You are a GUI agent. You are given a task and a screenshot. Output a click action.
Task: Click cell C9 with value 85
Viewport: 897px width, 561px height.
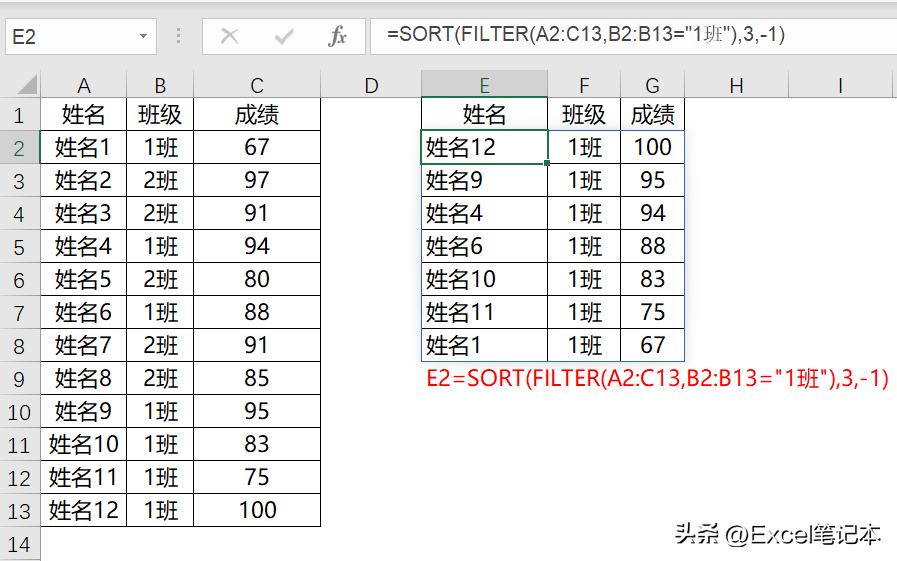257,378
